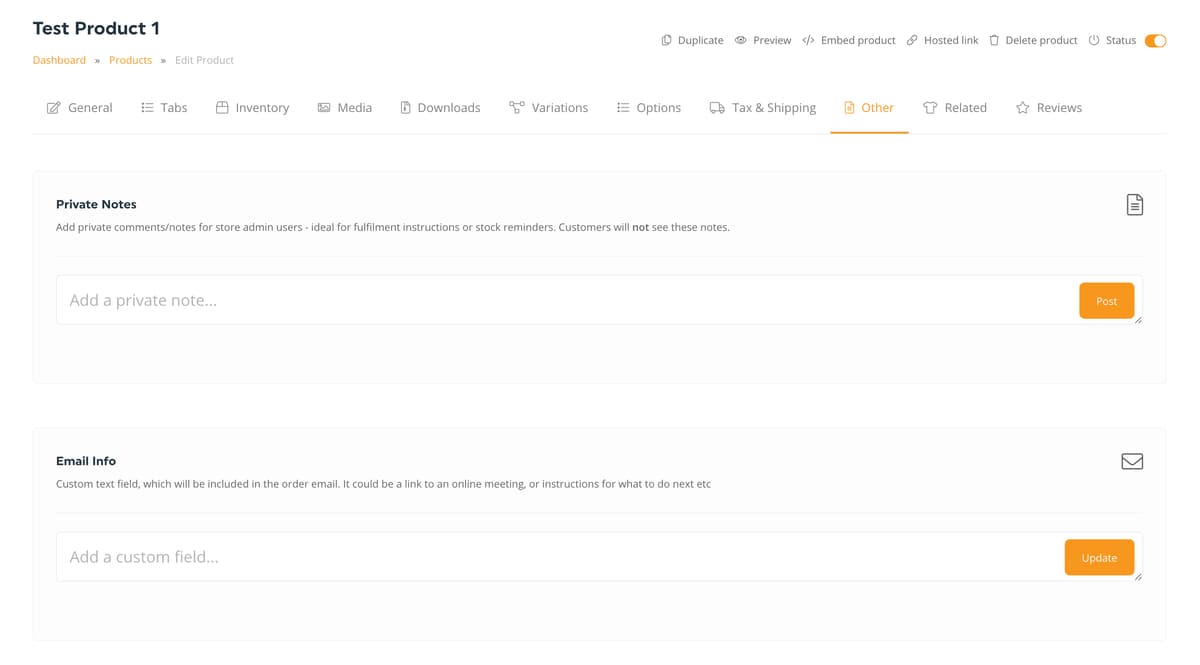Open Products breadcrumb link

click(x=130, y=60)
